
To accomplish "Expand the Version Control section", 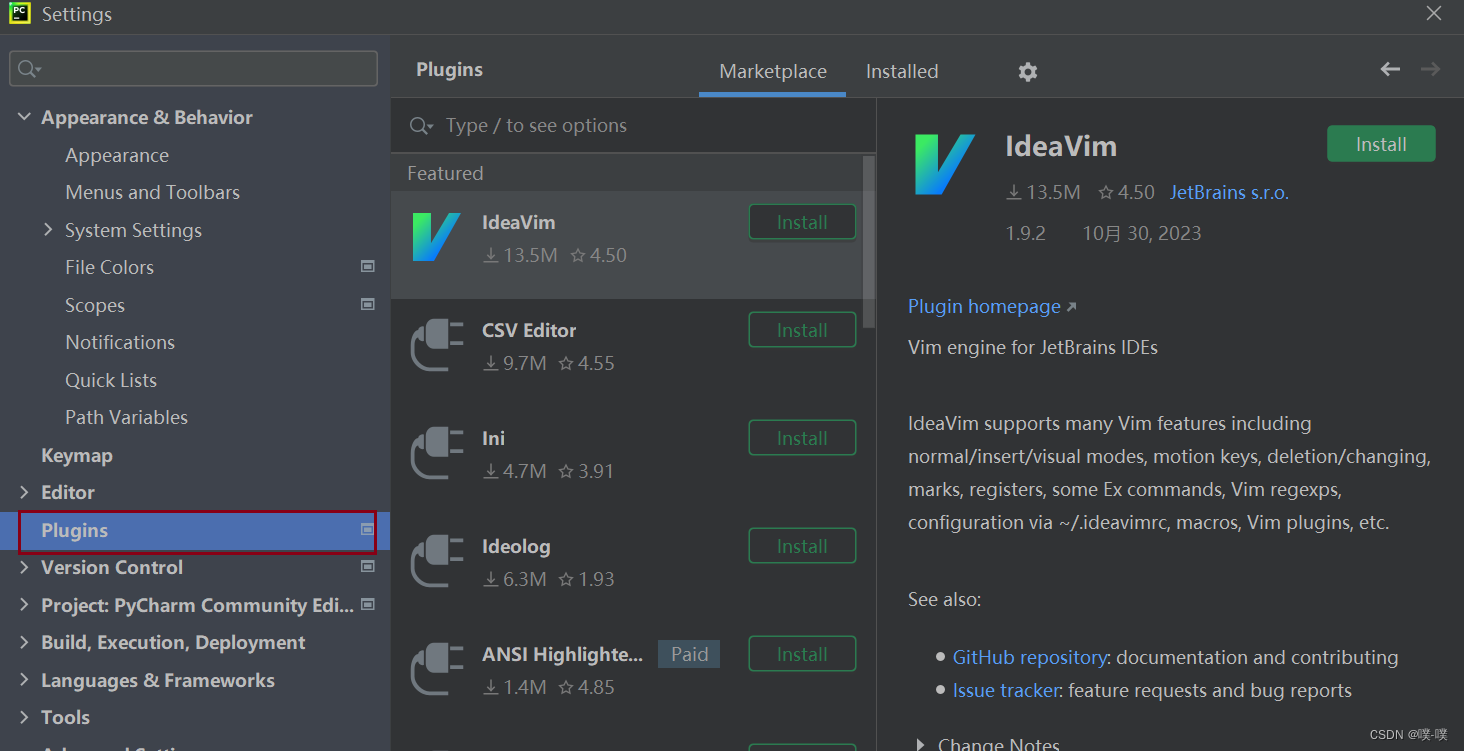I will click(x=24, y=567).
